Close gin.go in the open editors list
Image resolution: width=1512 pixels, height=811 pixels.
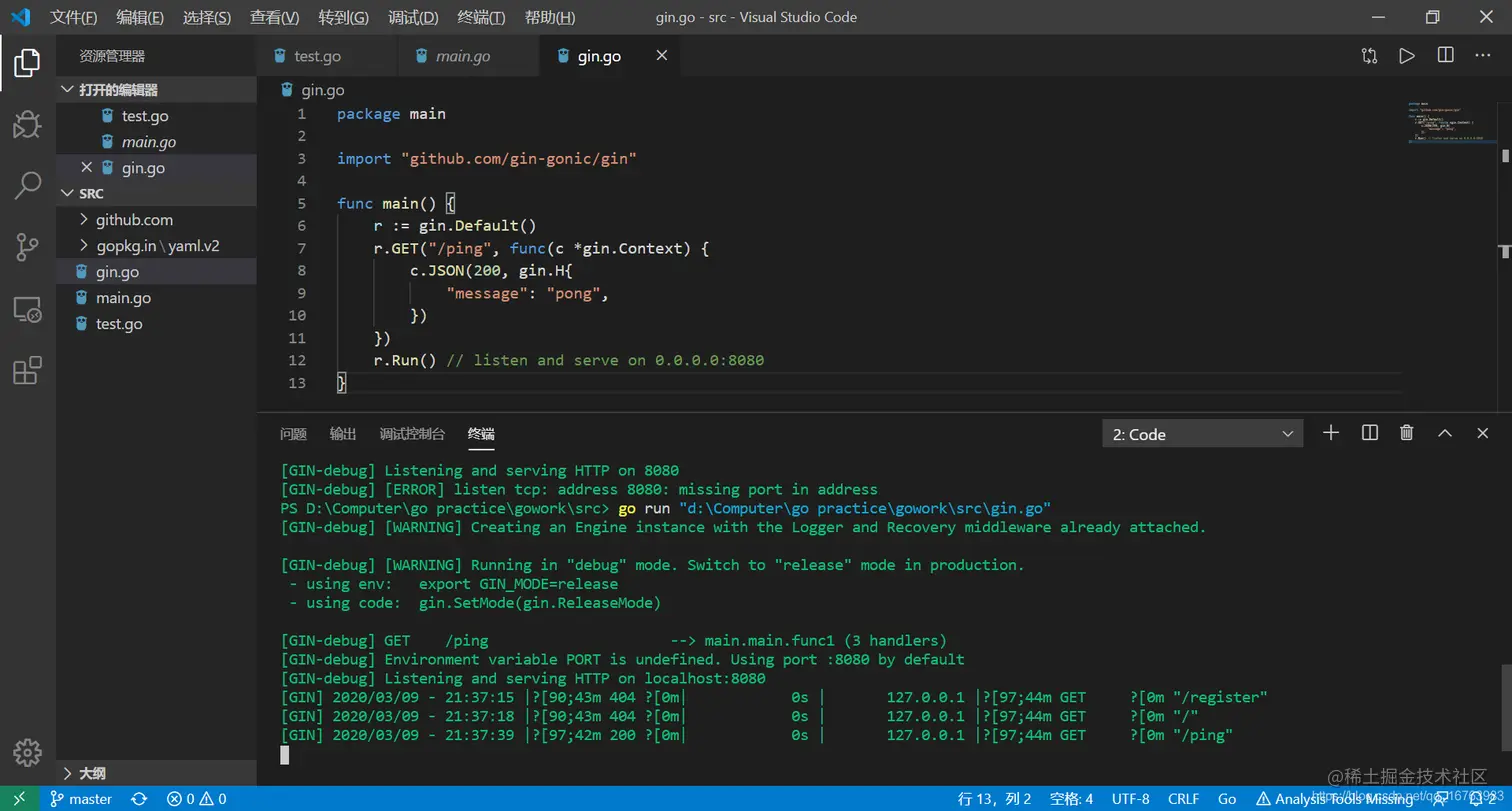pos(86,168)
